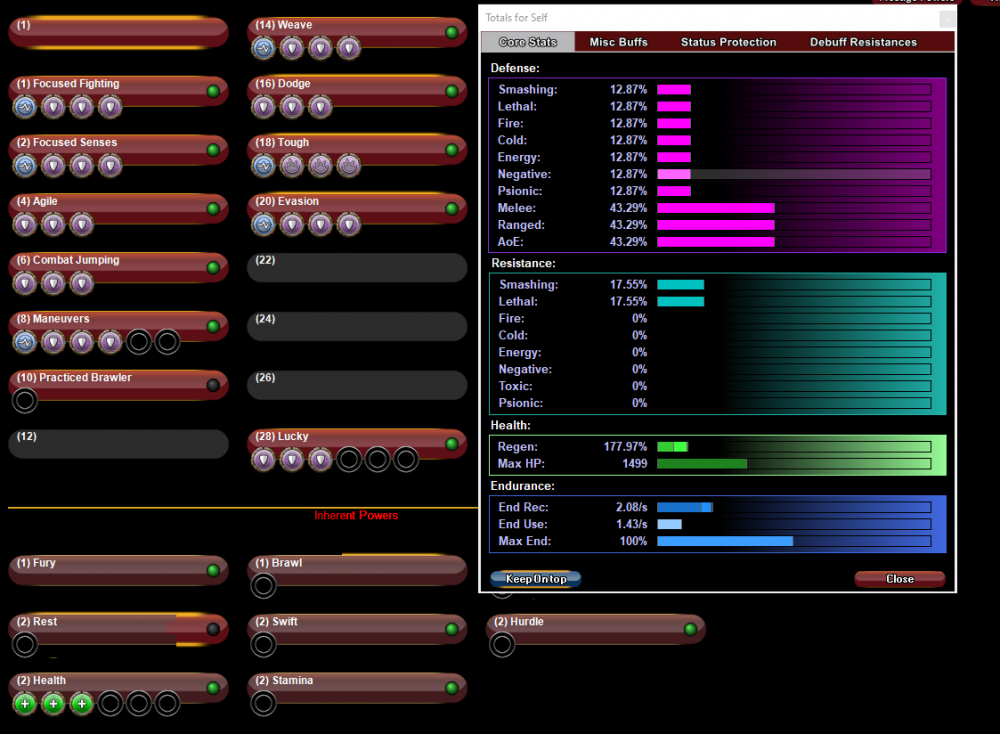The image size is (1000, 734).
Task: Click the empty slot under Brawl
Action: (263, 586)
